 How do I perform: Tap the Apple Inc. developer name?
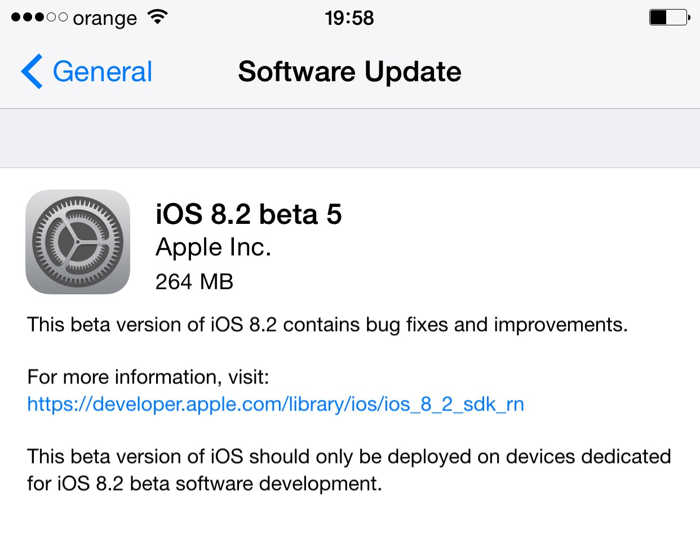coord(213,247)
